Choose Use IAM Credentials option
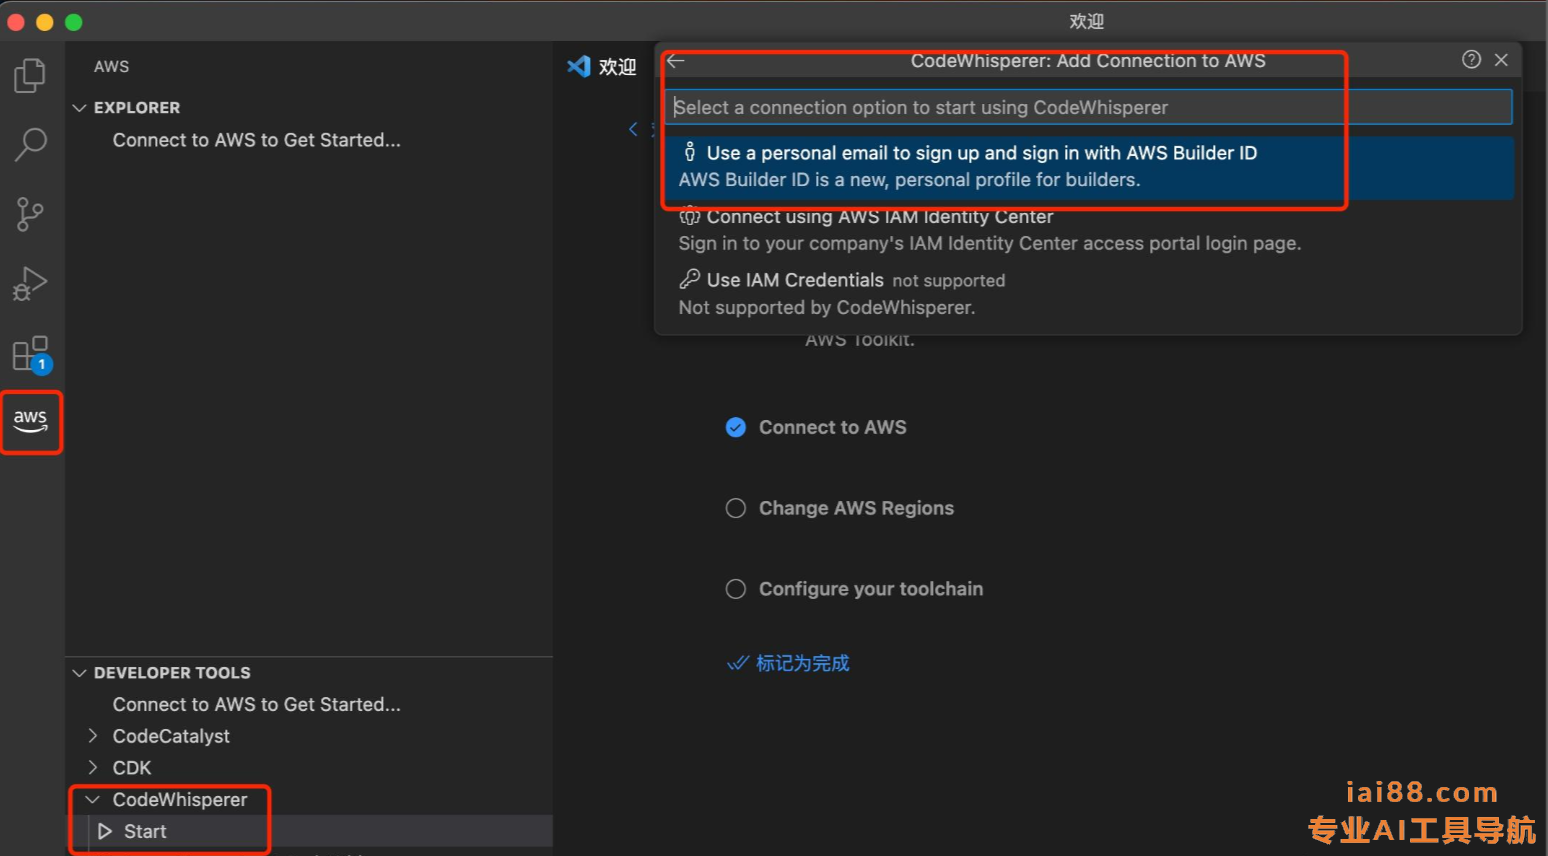Image resolution: width=1548 pixels, height=856 pixels. 1090,294
